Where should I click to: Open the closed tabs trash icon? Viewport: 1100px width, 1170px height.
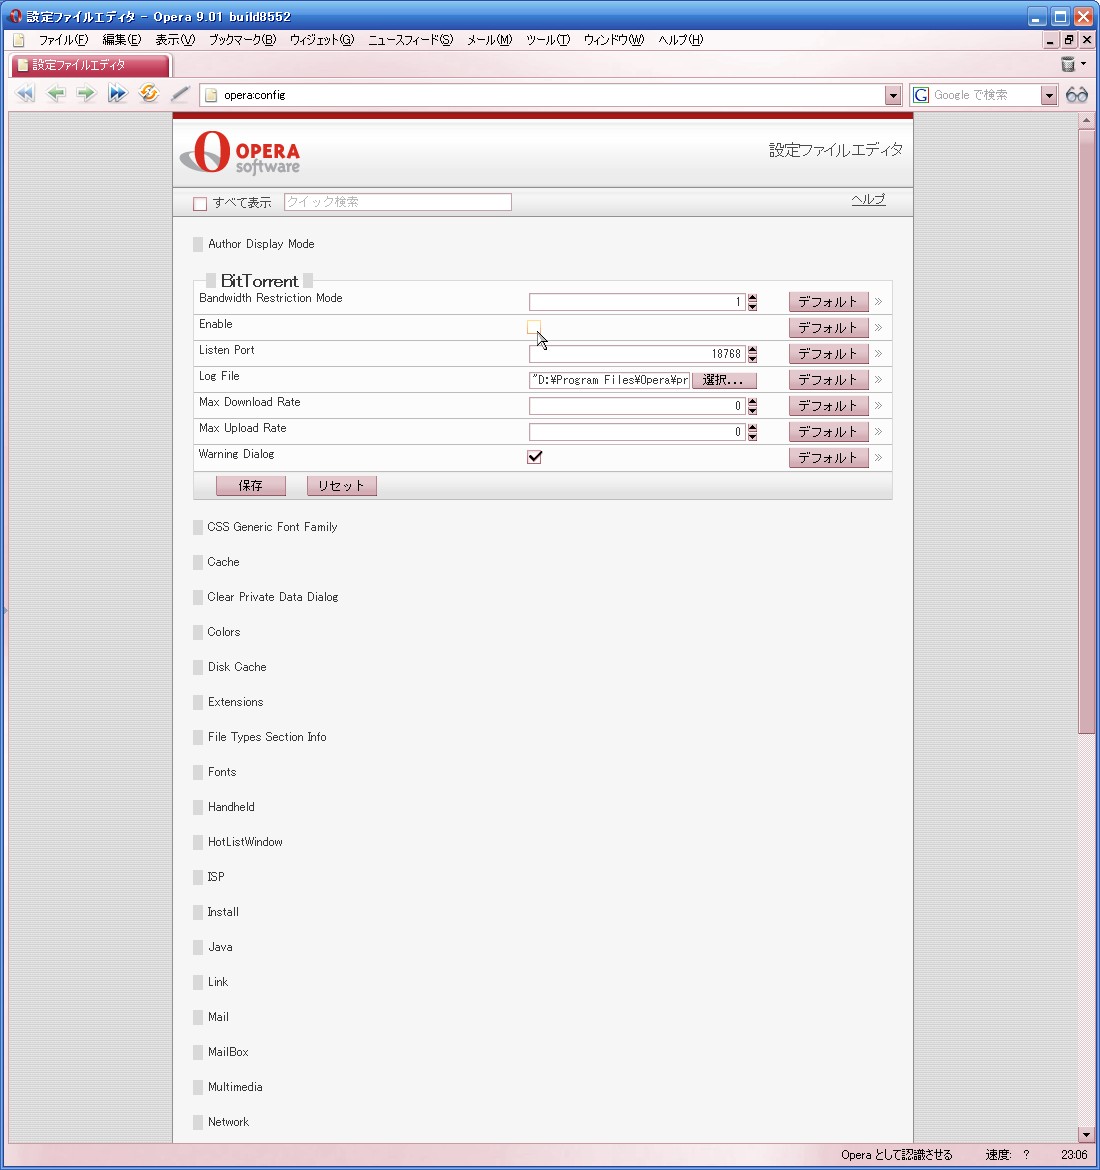1068,64
